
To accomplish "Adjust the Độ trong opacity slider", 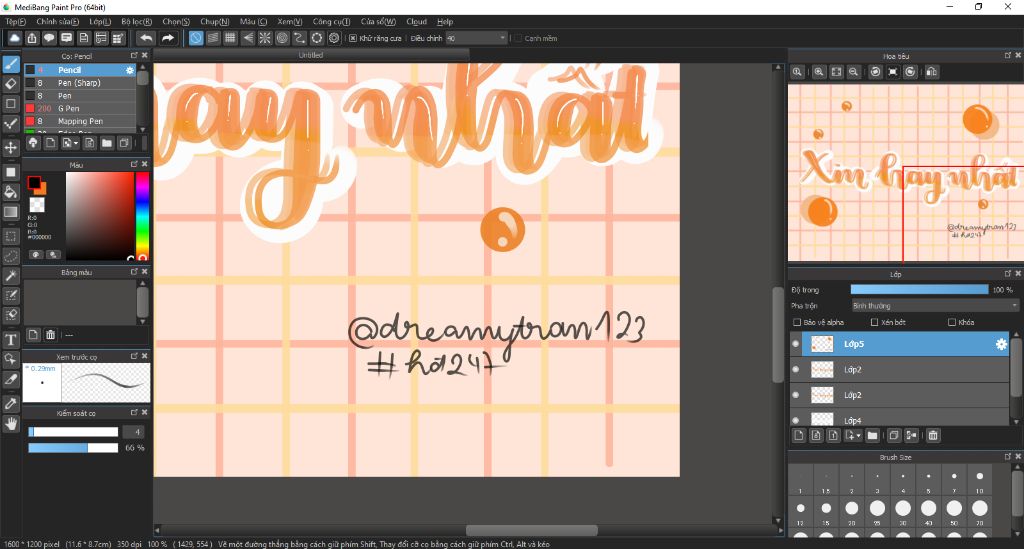I will (919, 289).
